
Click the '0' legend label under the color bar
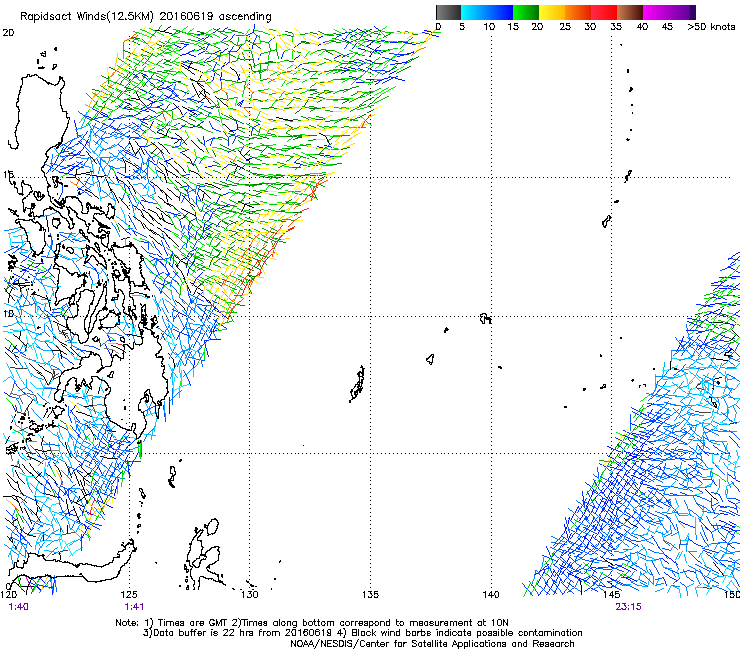(438, 26)
